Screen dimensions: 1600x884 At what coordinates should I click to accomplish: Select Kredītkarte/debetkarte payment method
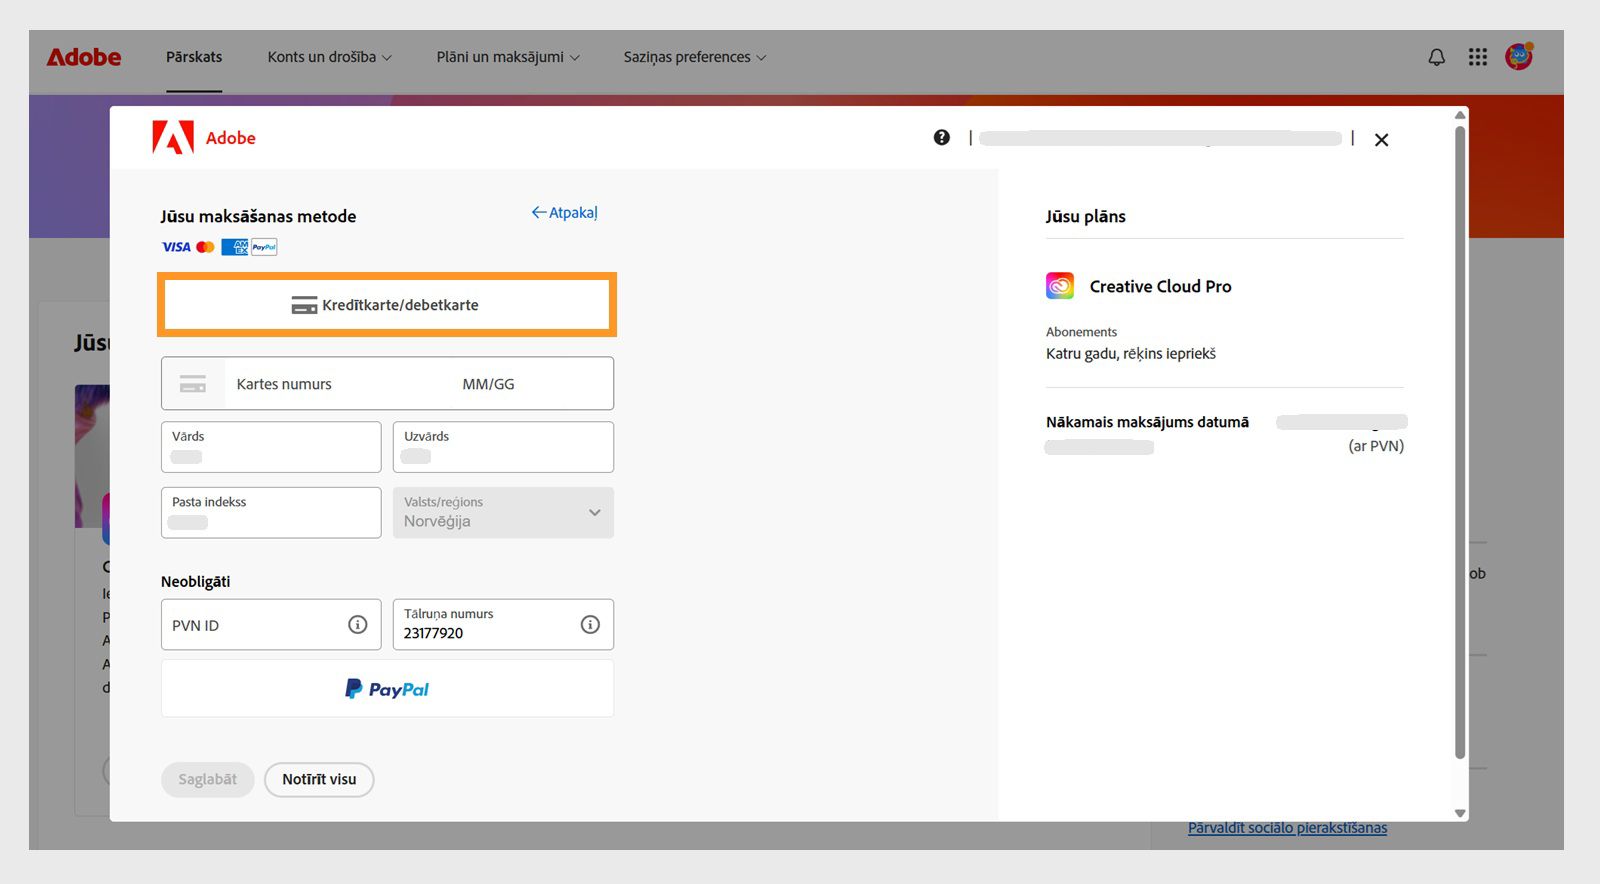(x=387, y=305)
